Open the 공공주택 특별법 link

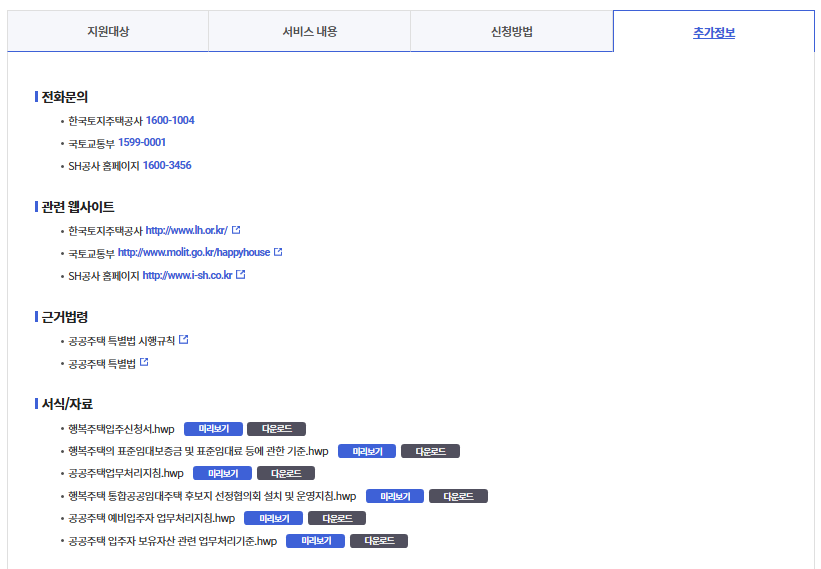click(x=102, y=363)
